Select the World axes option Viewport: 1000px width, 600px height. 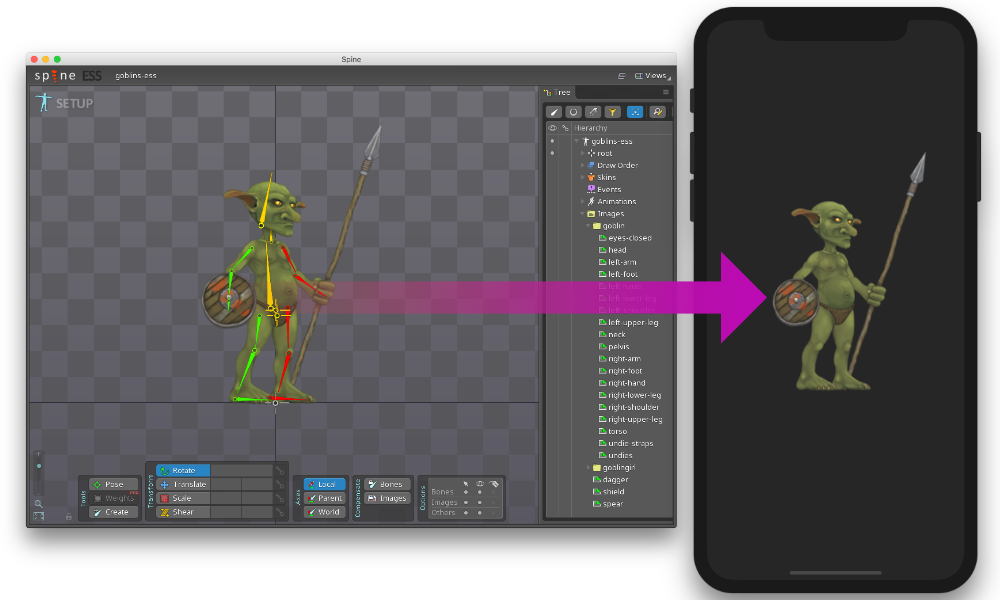325,512
